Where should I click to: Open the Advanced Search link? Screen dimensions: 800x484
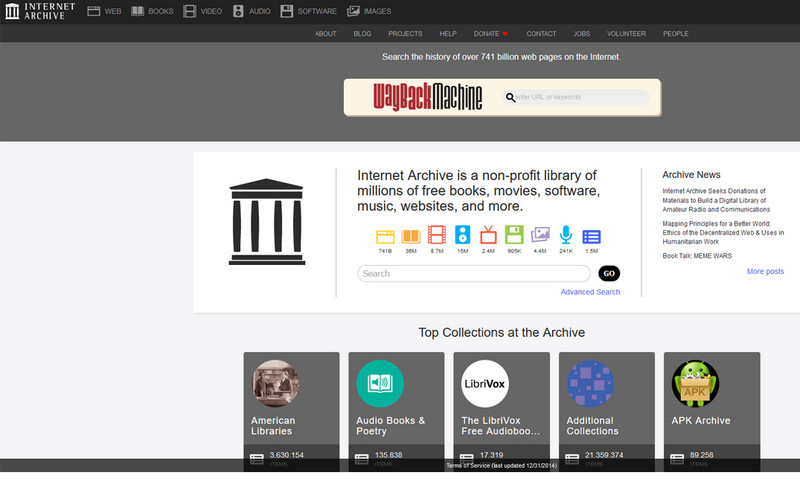590,292
